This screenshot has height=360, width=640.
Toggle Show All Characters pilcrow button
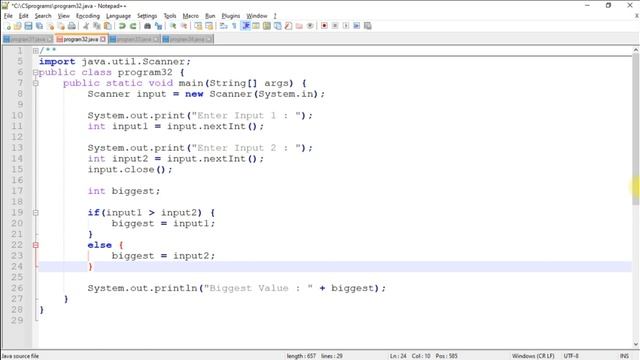pyautogui.click(x=234, y=26)
